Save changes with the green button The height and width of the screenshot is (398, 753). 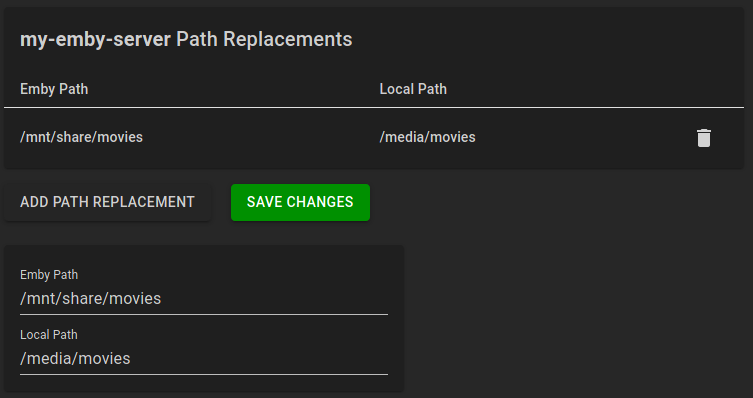coord(300,202)
